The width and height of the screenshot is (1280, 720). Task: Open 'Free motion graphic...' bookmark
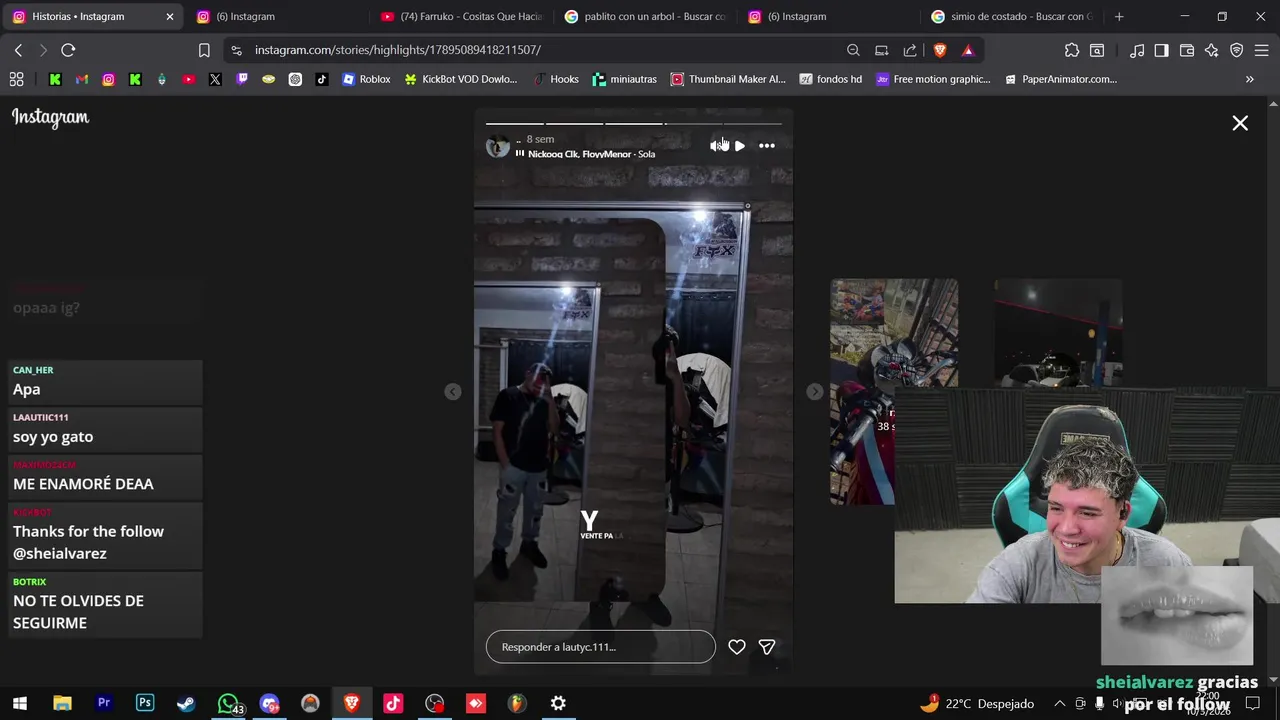934,79
